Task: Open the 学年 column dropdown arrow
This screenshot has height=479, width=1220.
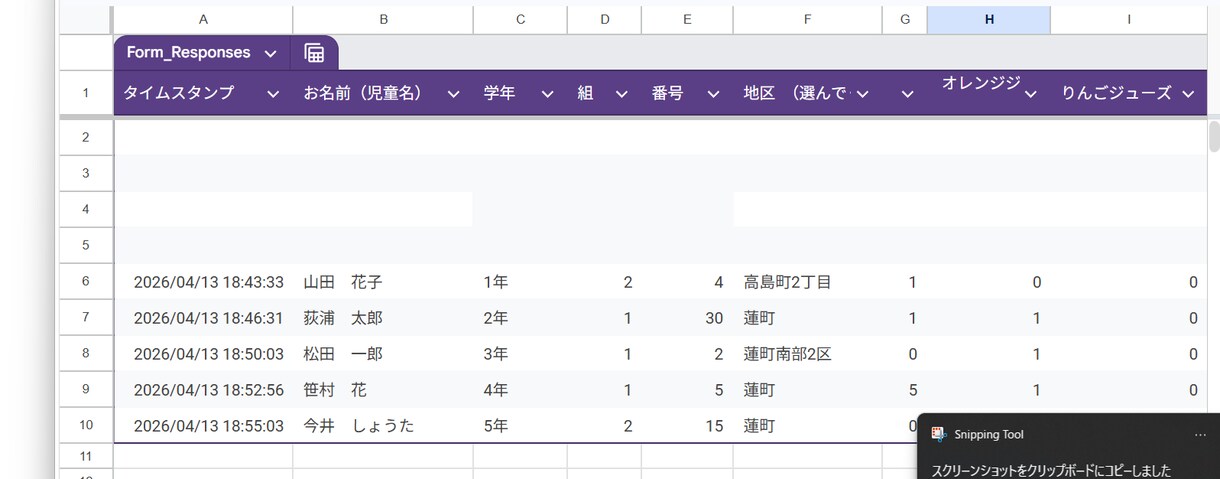Action: [x=547, y=94]
